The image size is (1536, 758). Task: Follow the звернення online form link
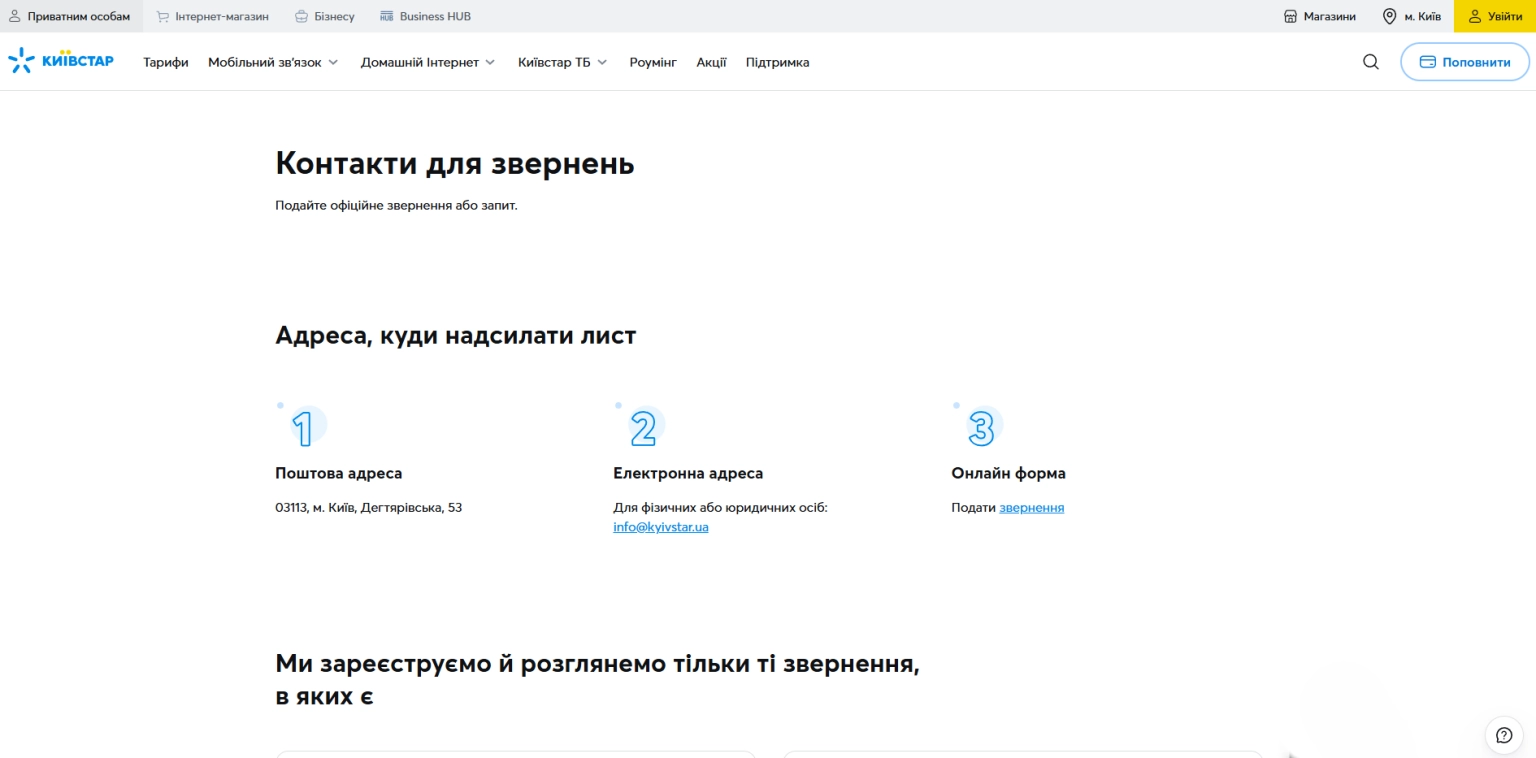coord(1032,507)
